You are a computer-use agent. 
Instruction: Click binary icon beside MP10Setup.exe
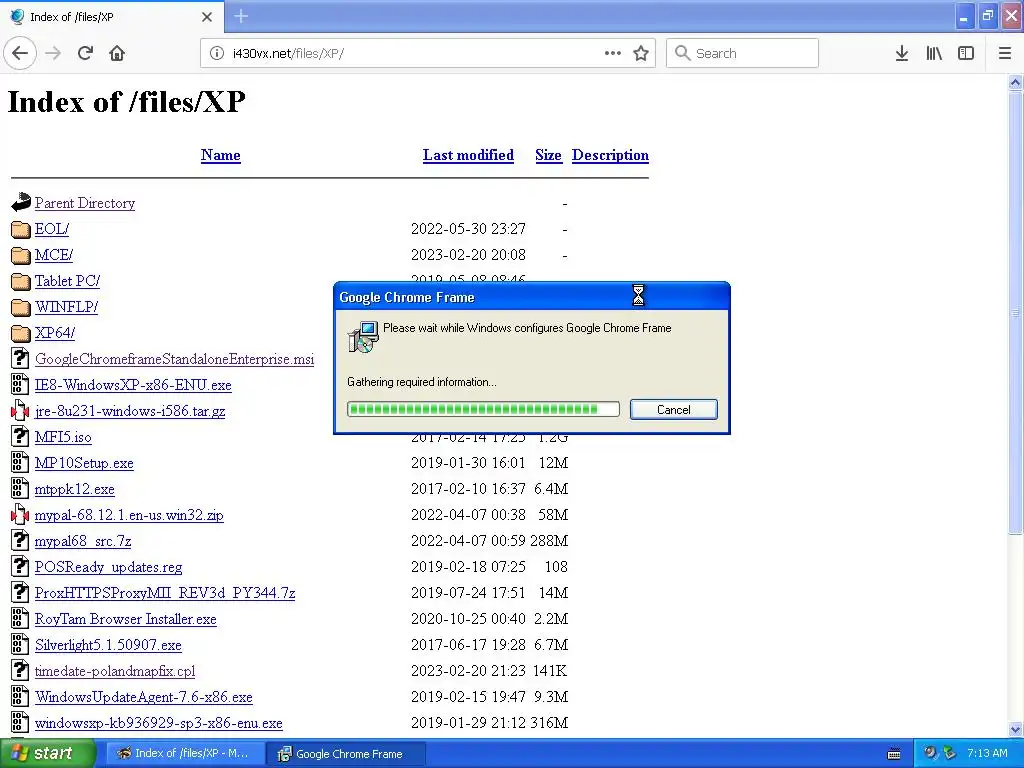[20, 462]
